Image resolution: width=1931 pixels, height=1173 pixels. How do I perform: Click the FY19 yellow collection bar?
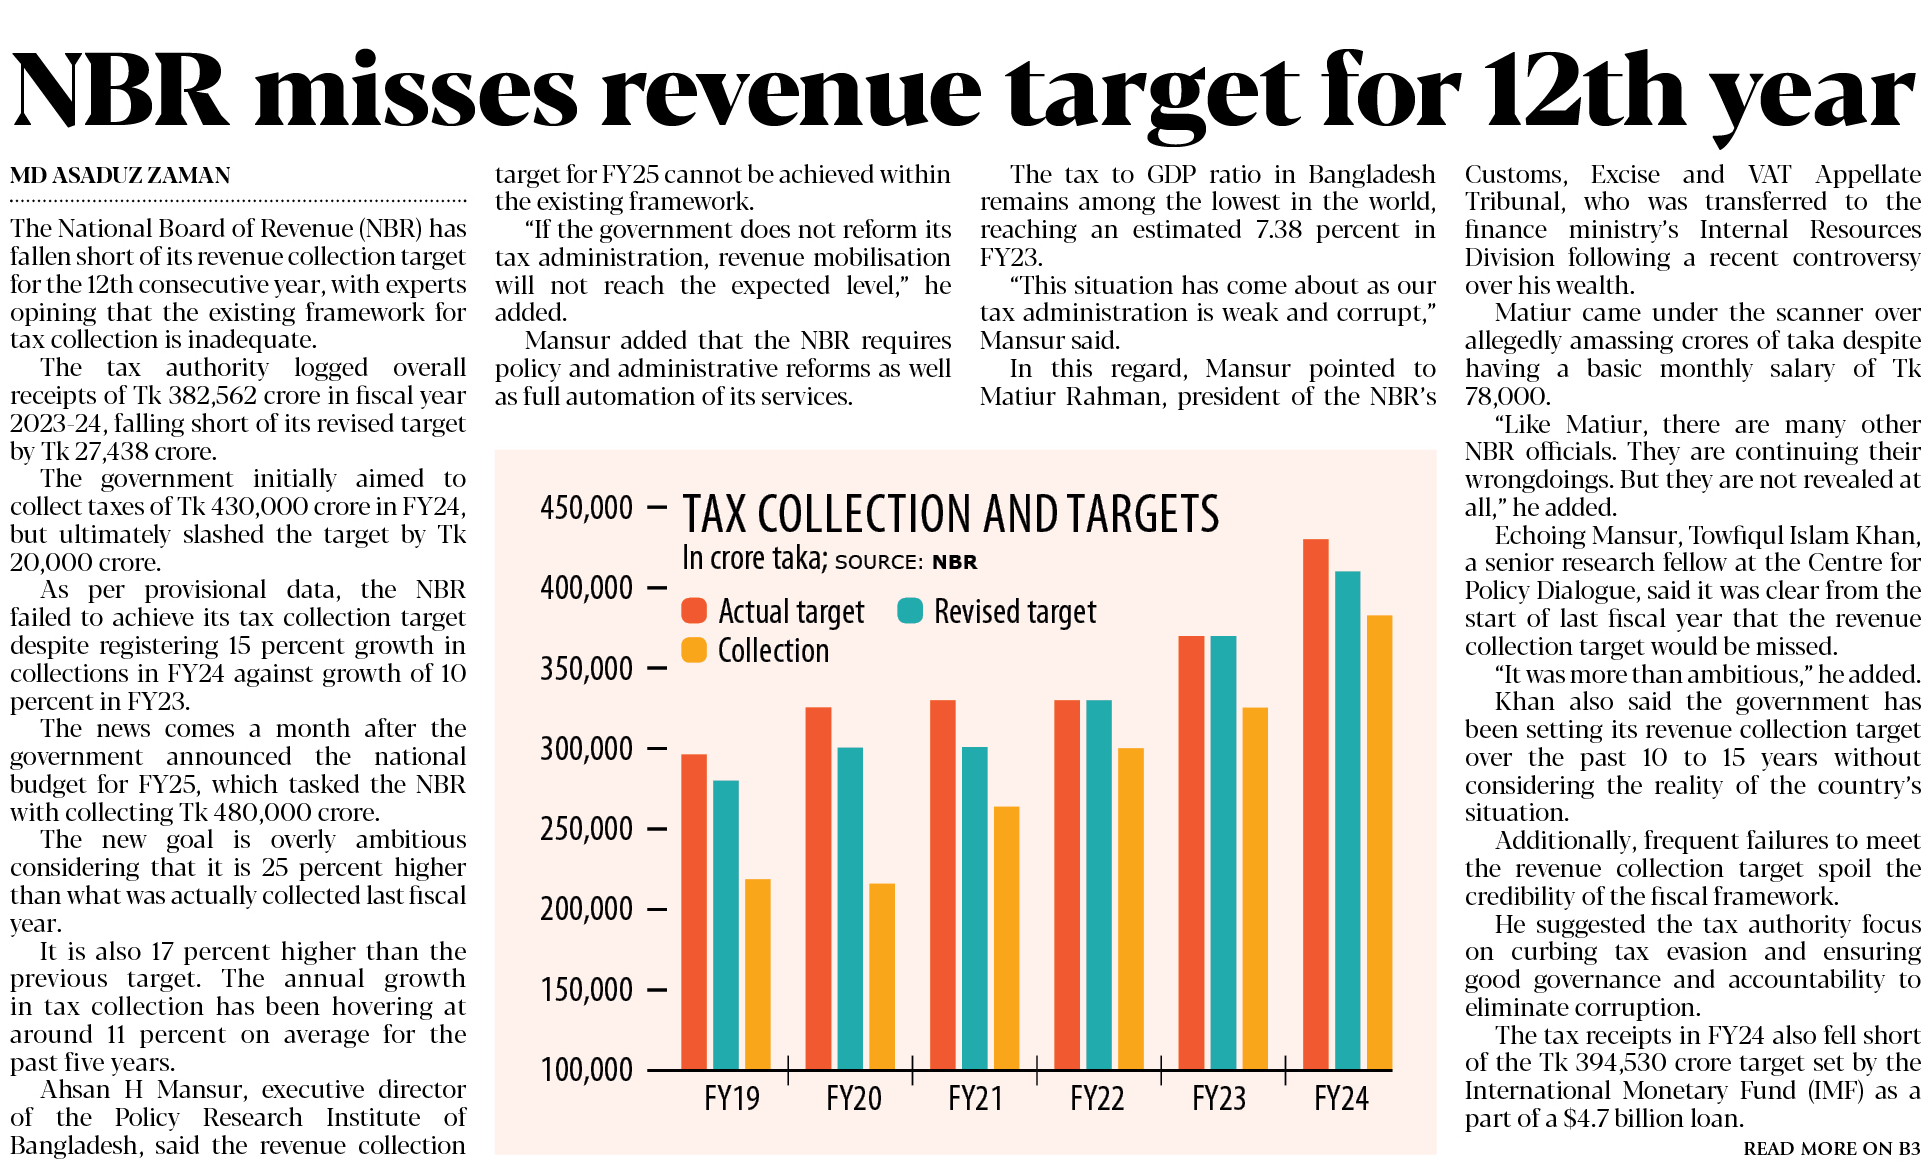click(x=758, y=975)
